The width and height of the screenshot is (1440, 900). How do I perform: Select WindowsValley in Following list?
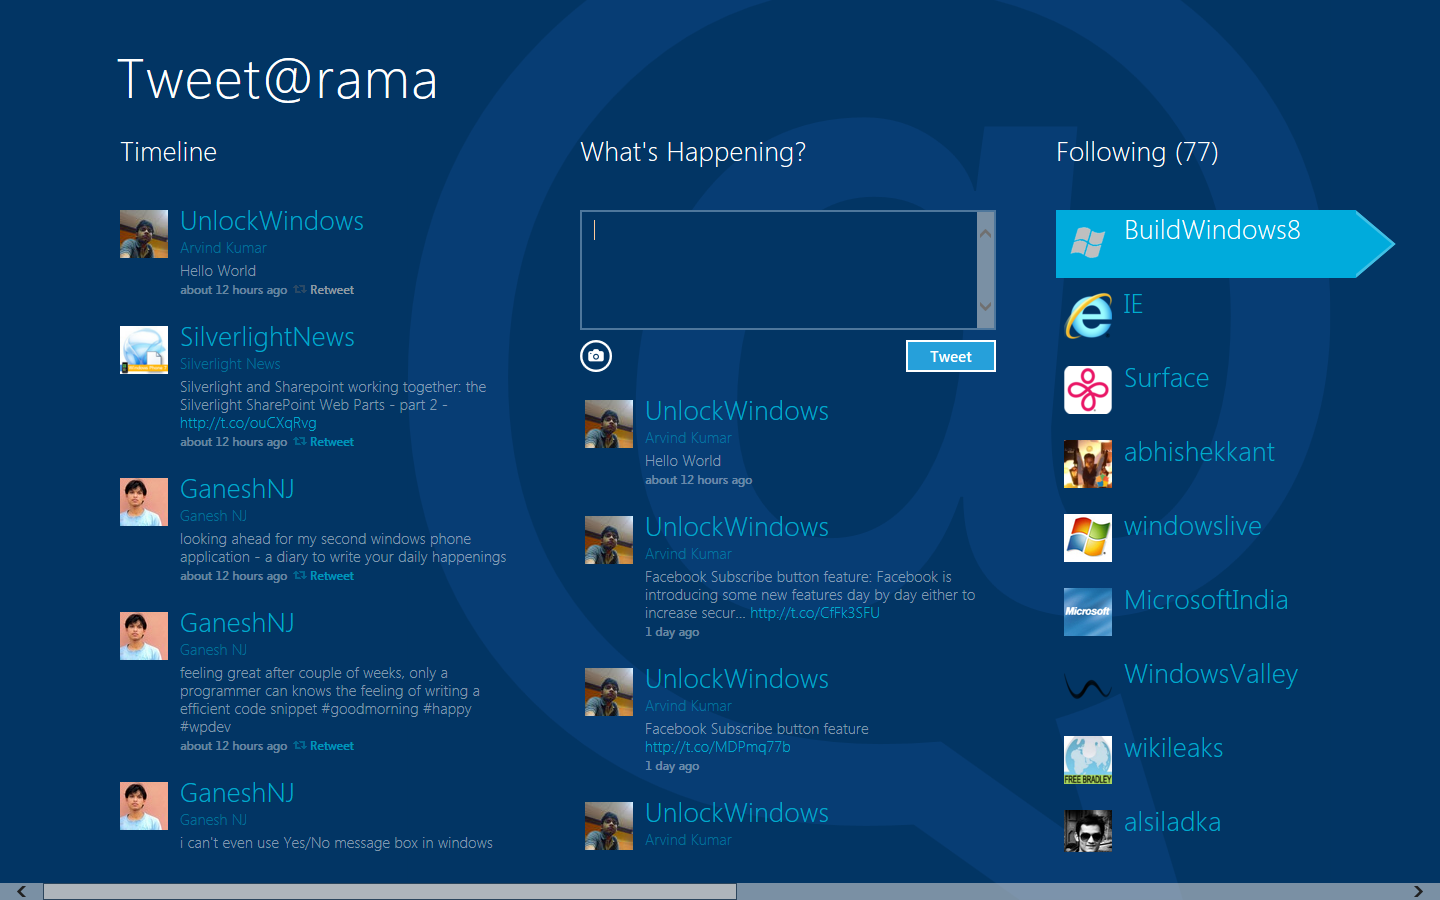tap(1211, 675)
